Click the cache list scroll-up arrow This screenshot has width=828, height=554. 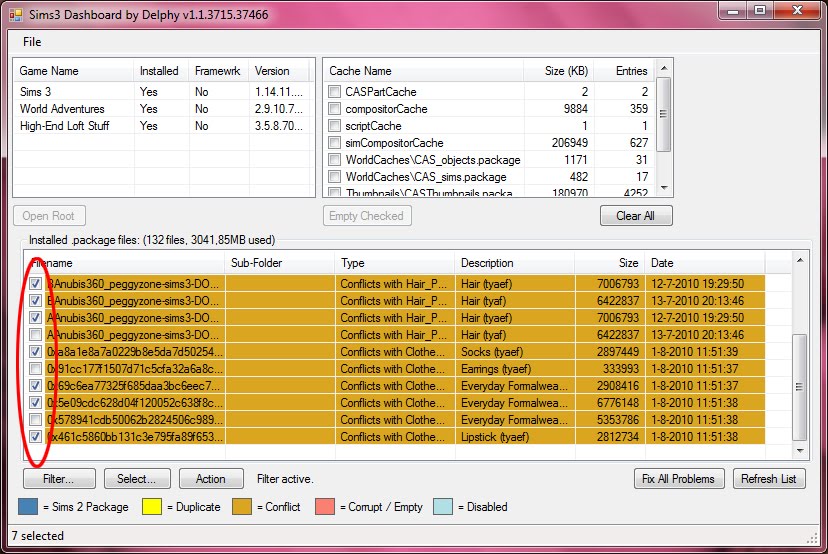664,68
